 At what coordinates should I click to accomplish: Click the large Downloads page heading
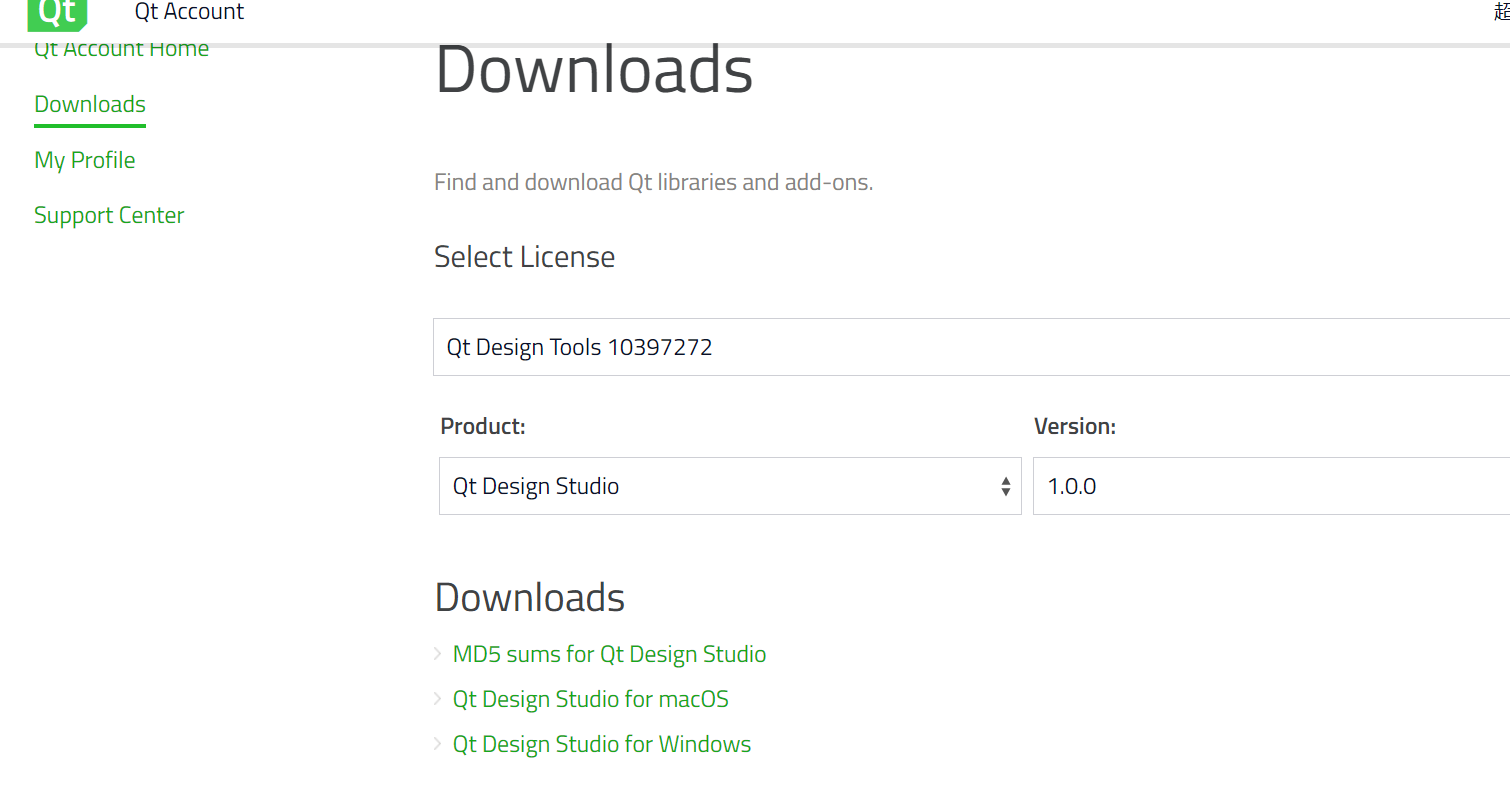click(594, 69)
